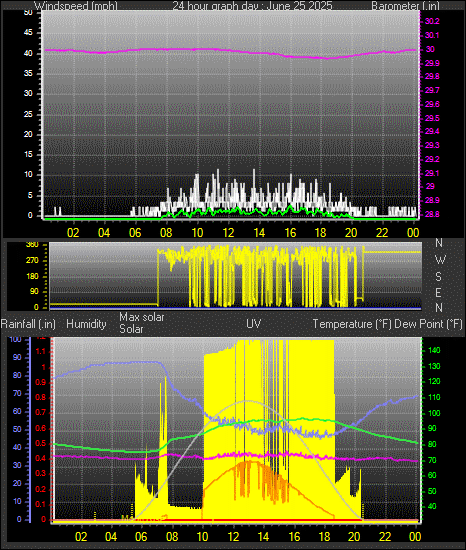The height and width of the screenshot is (550, 466).
Task: Click the 5 mark on windspeed axis
Action: coord(30,195)
